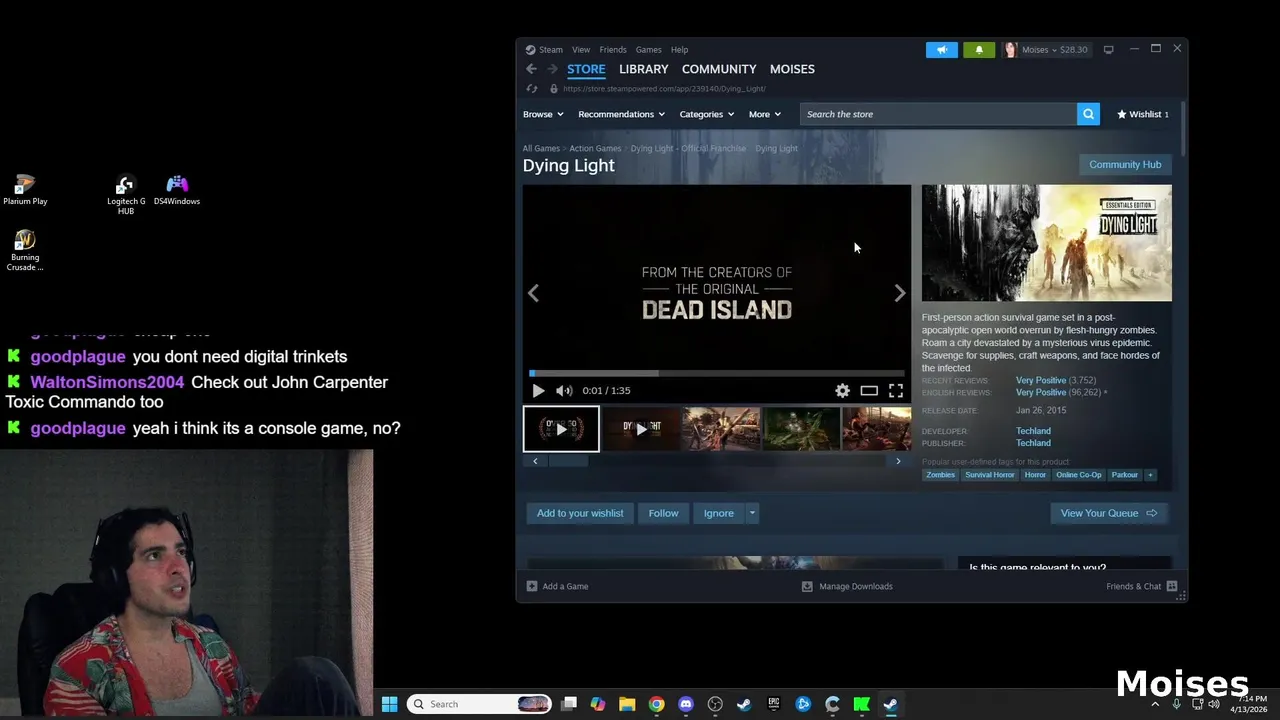The width and height of the screenshot is (1280, 720).
Task: Open Epic Games launcher in taskbar
Action: click(774, 704)
